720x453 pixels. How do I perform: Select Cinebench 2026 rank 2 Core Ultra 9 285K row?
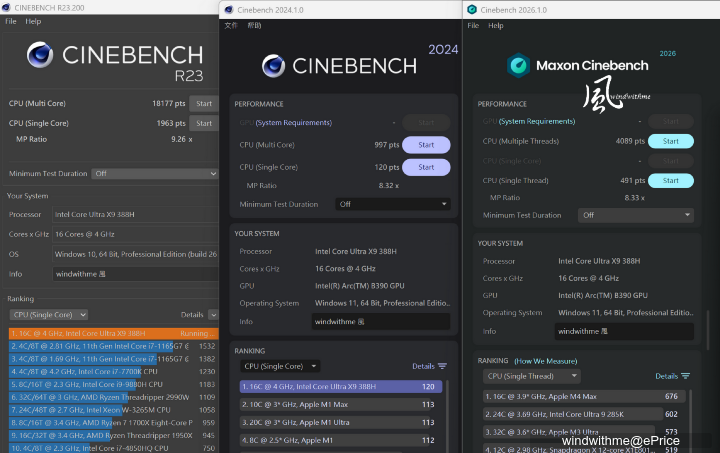coord(584,414)
